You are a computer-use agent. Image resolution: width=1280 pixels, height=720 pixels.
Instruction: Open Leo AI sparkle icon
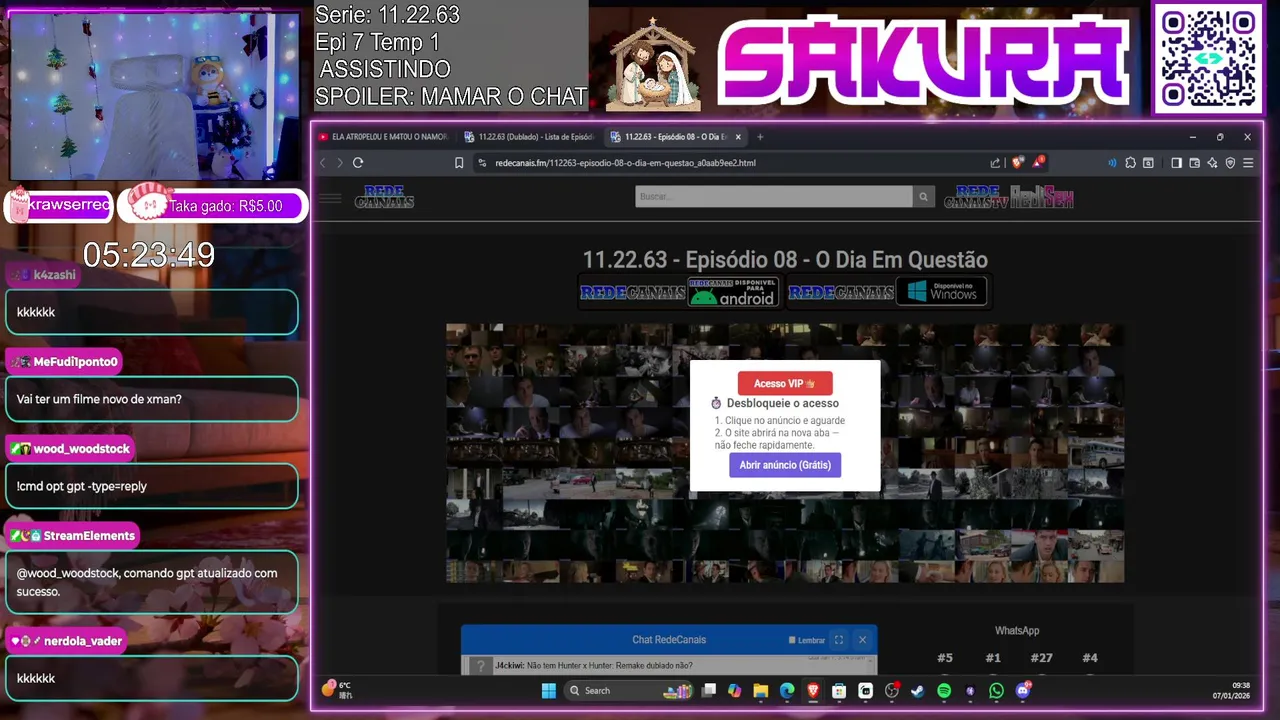tap(1212, 163)
